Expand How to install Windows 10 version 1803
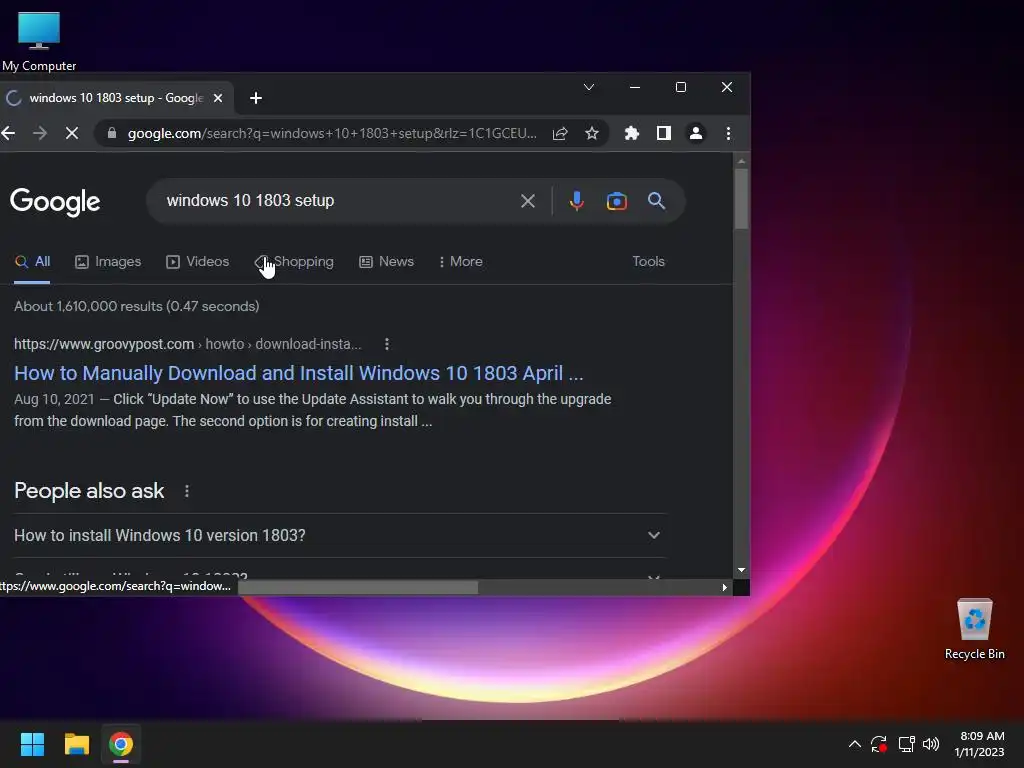This screenshot has height=768, width=1024. click(340, 536)
